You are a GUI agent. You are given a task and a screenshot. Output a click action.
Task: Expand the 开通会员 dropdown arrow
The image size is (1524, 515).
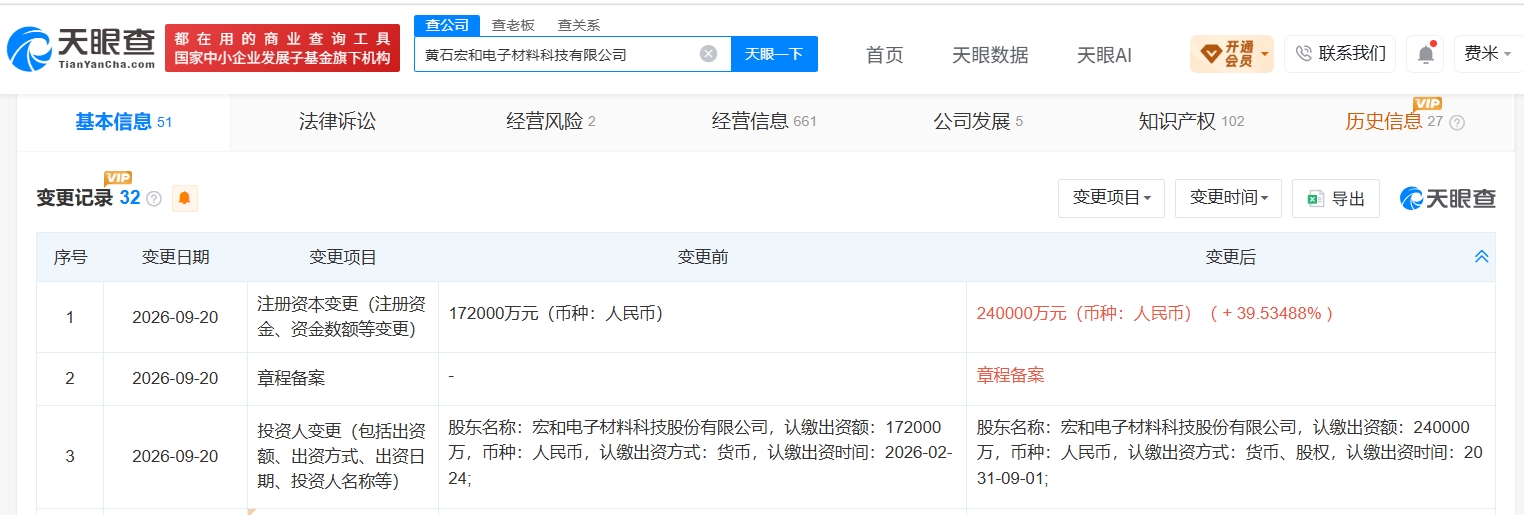tap(1265, 53)
